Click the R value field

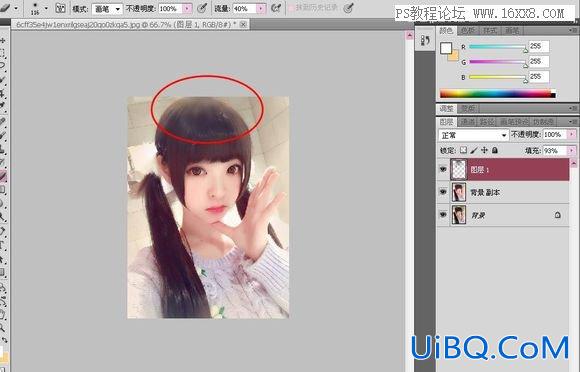[x=539, y=46]
